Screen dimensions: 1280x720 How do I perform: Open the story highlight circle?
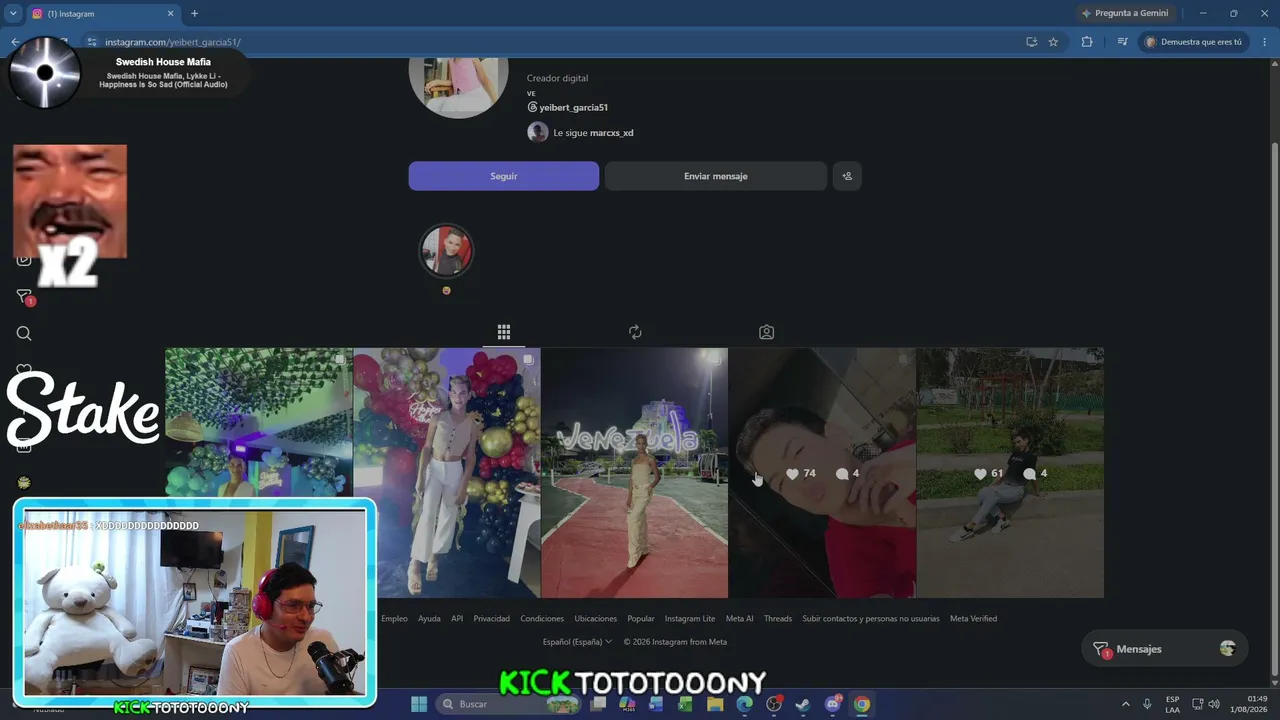[446, 250]
